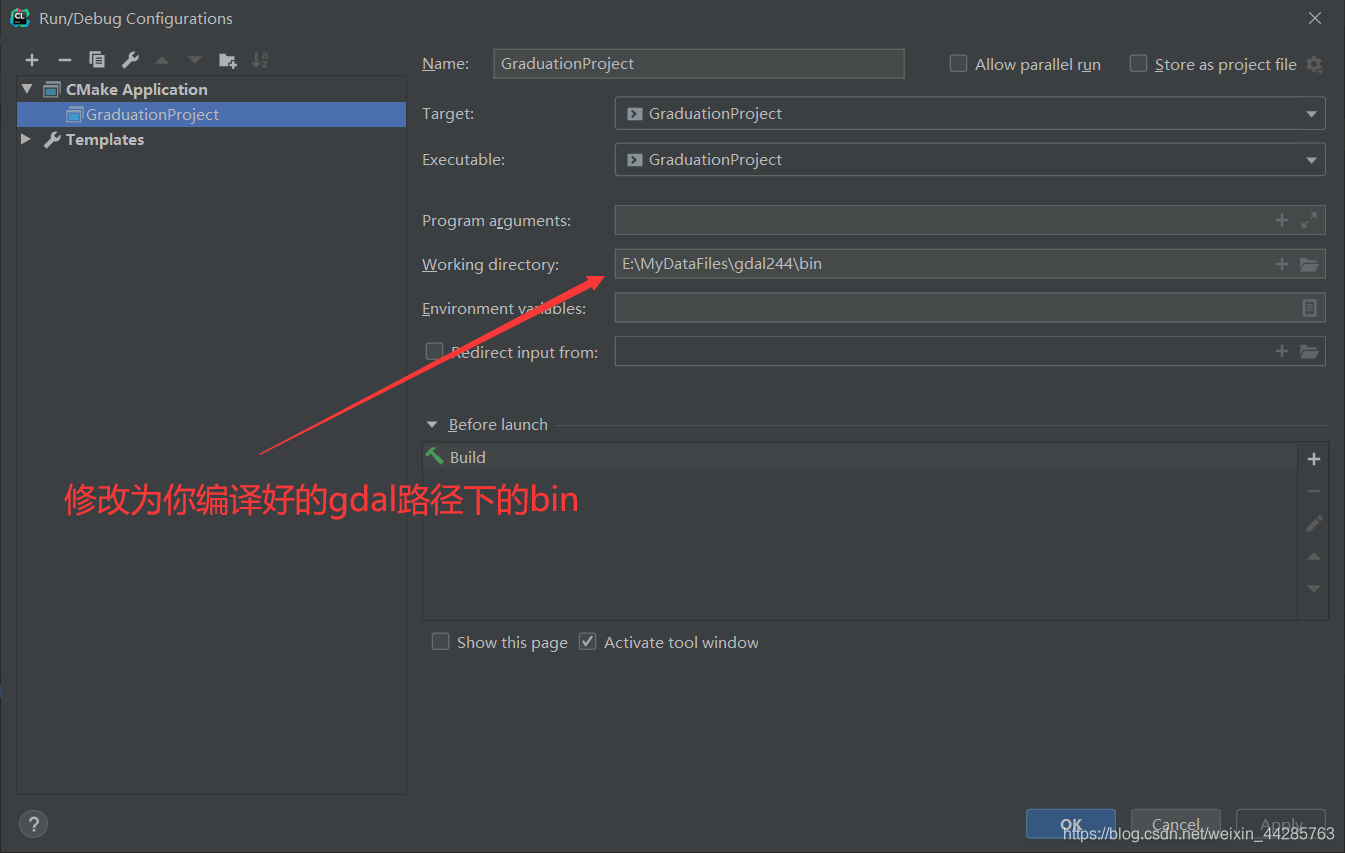Enable Store as project file
Screen dimensions: 1345x853
pyautogui.click(x=1138, y=63)
